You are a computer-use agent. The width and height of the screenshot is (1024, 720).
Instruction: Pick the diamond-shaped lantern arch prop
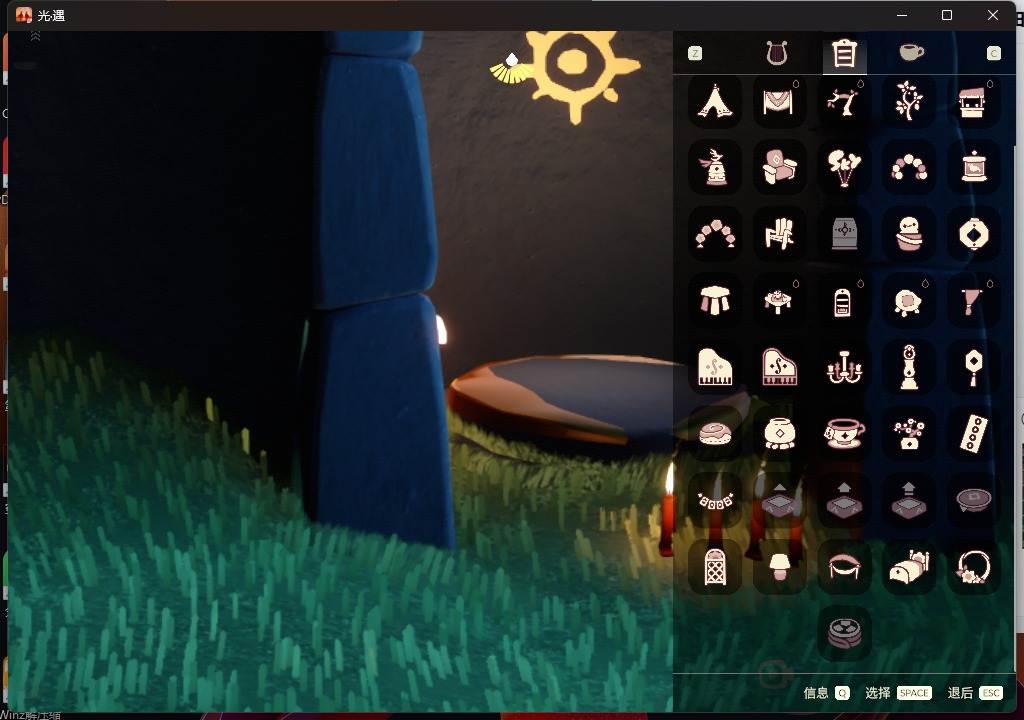tap(714, 234)
